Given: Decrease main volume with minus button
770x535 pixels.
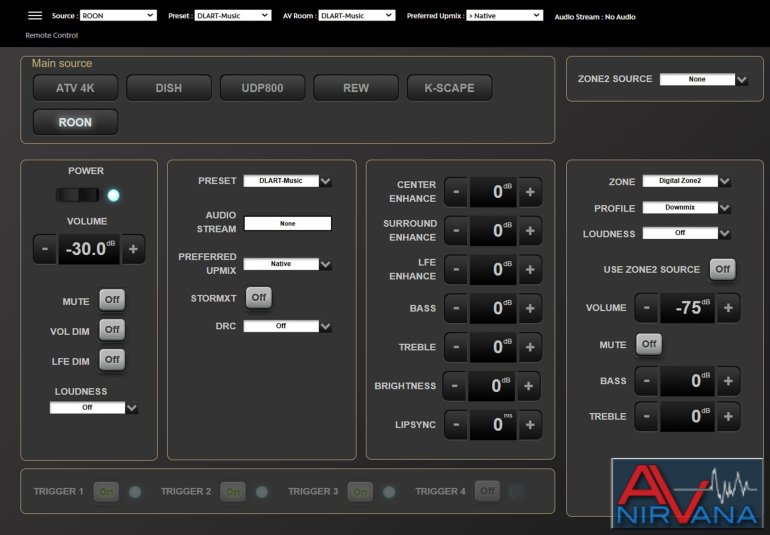Looking at the screenshot, I should [x=45, y=249].
